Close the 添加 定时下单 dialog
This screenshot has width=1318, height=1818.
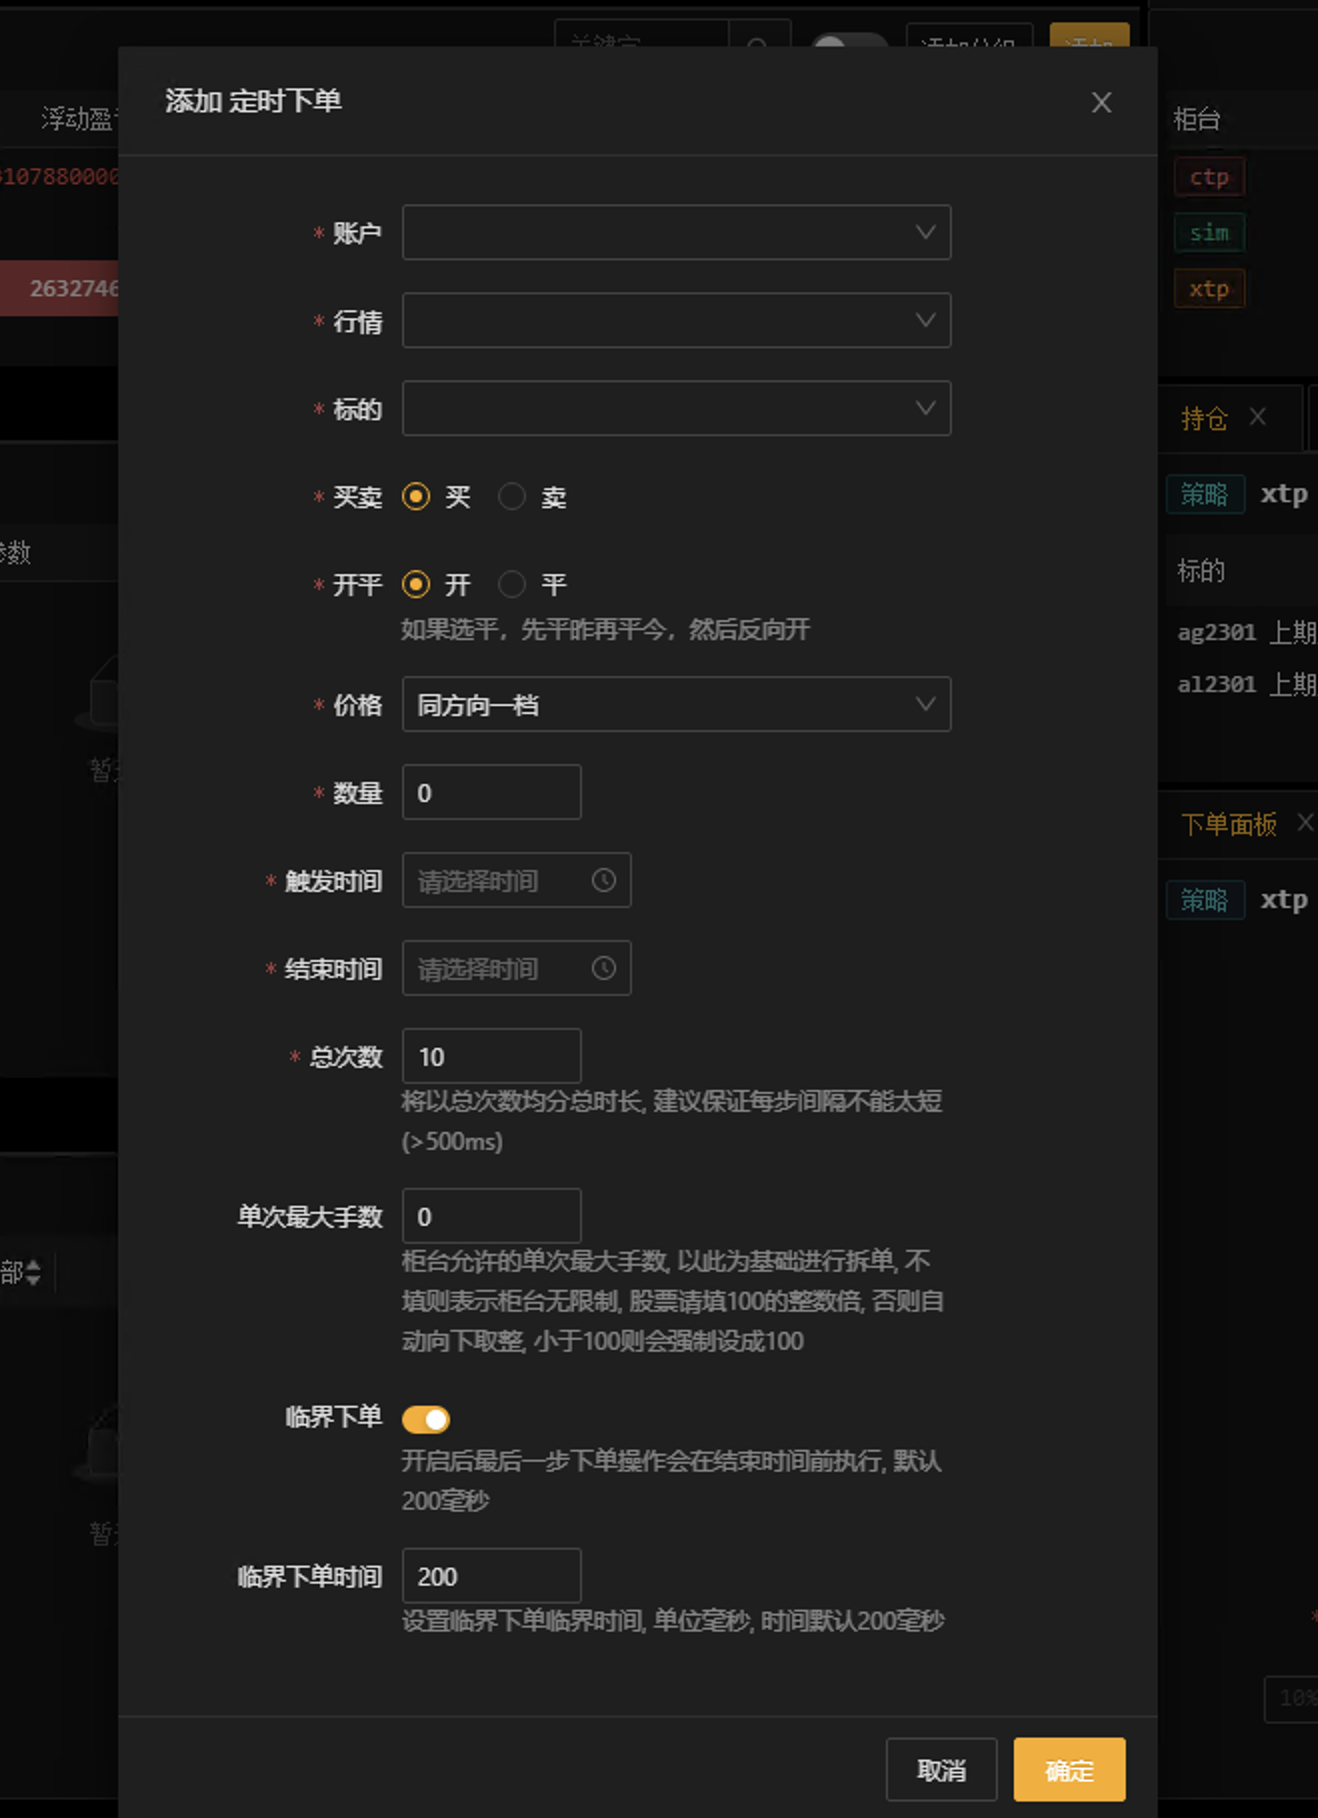click(x=1101, y=102)
